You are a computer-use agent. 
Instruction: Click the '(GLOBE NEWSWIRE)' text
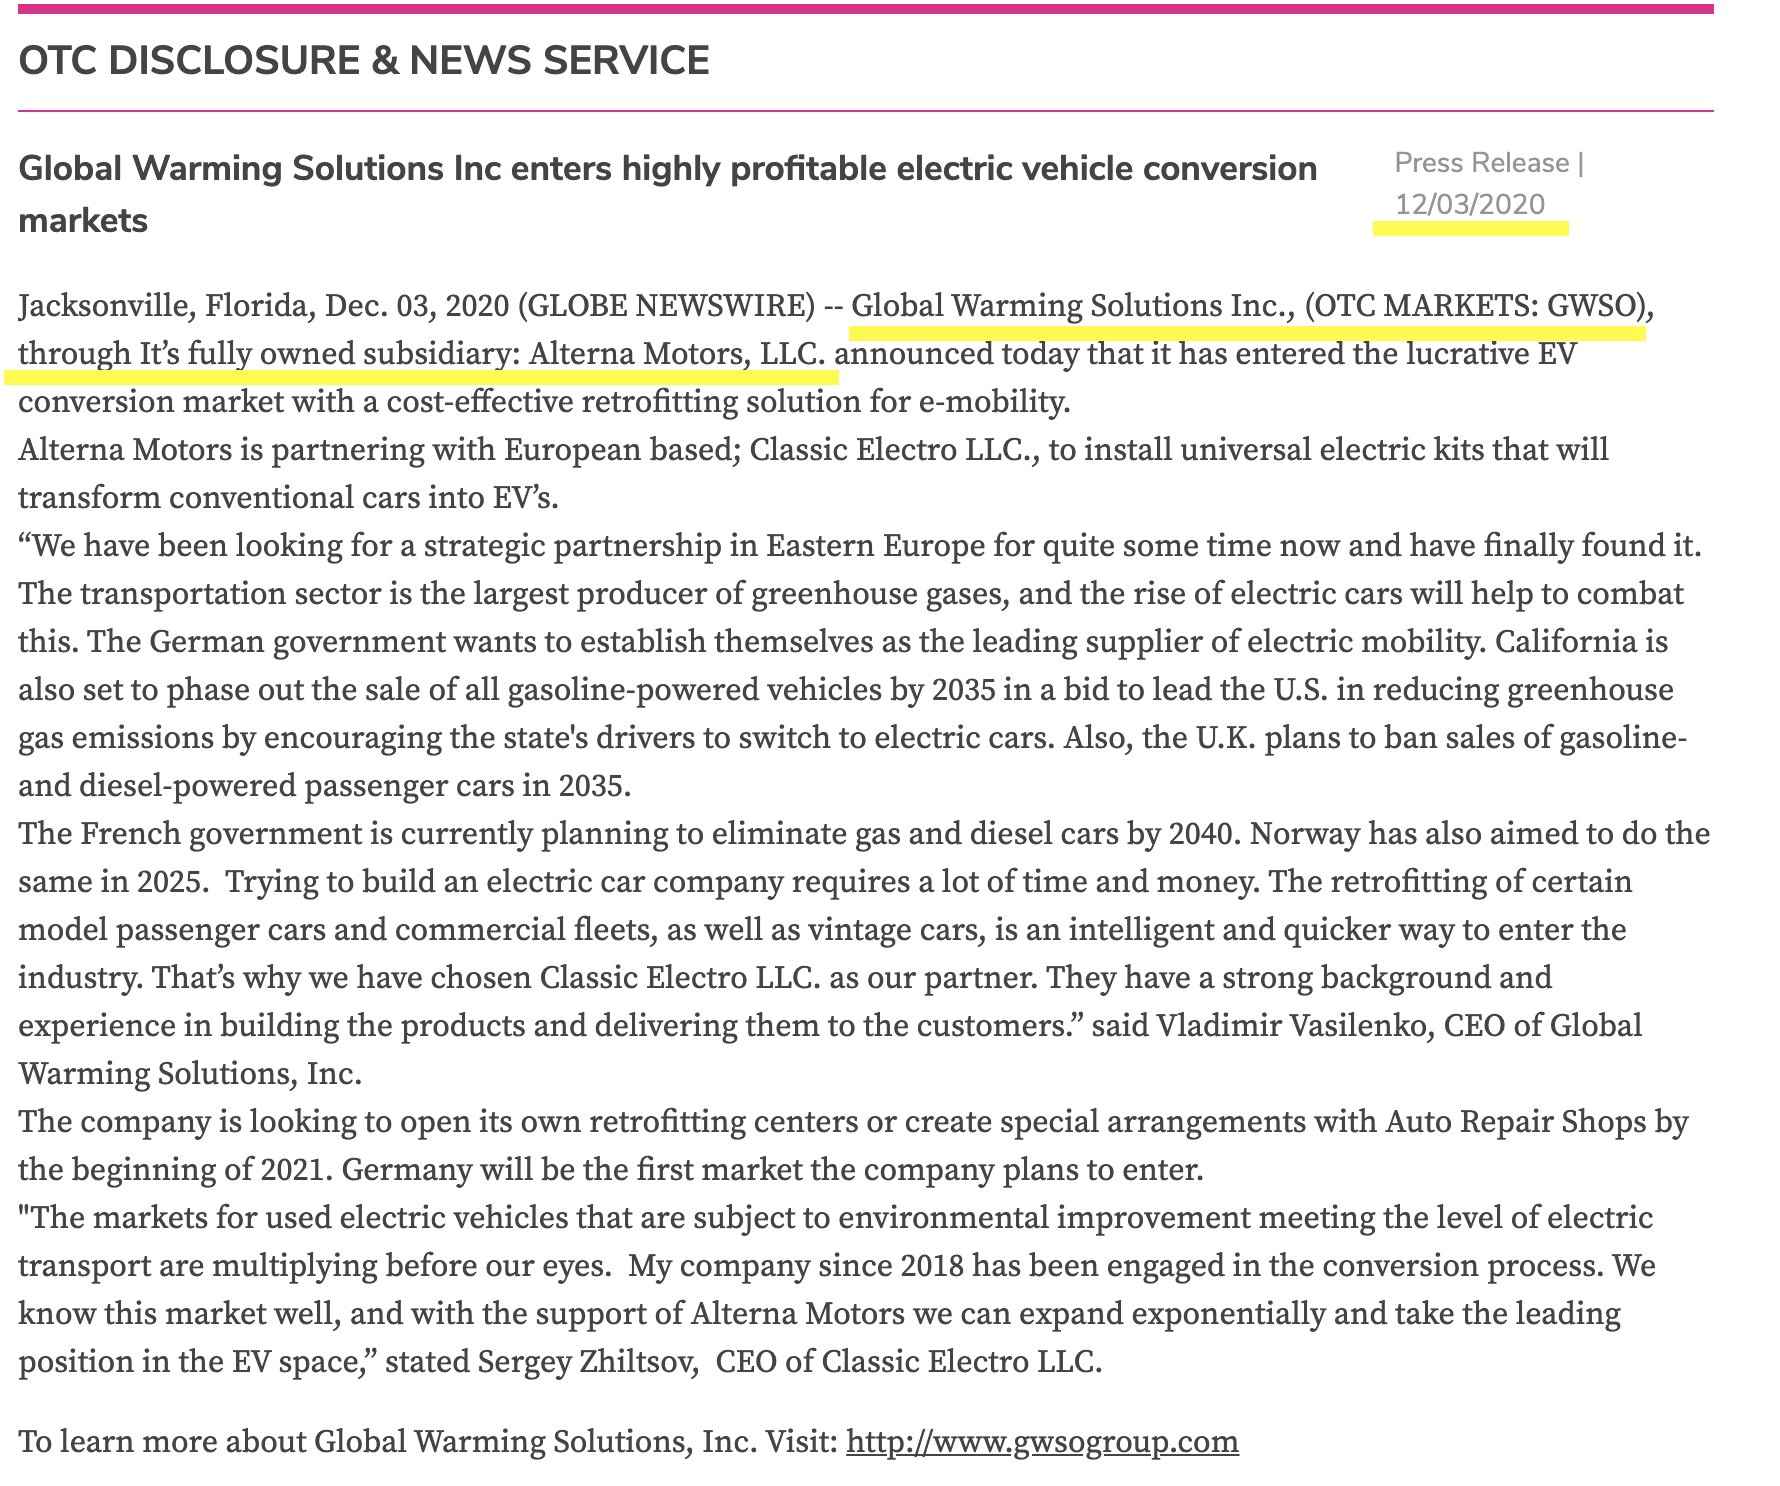(667, 305)
